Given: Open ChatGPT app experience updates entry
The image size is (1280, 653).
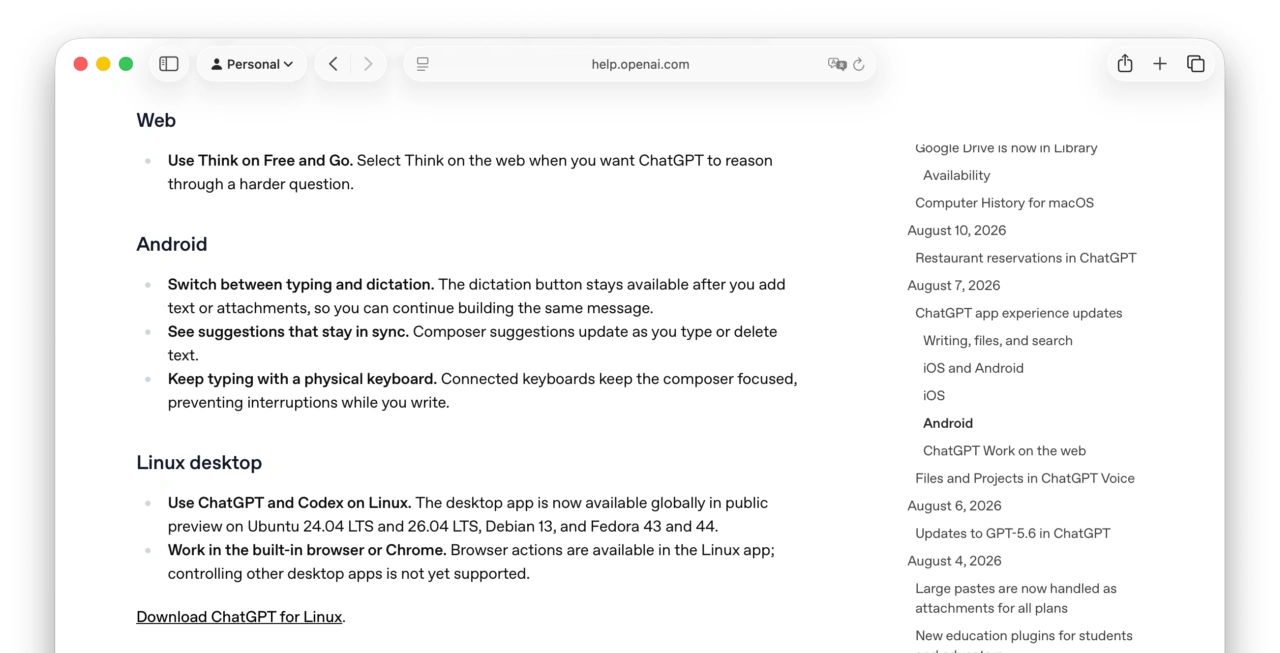Looking at the screenshot, I should (1019, 313).
